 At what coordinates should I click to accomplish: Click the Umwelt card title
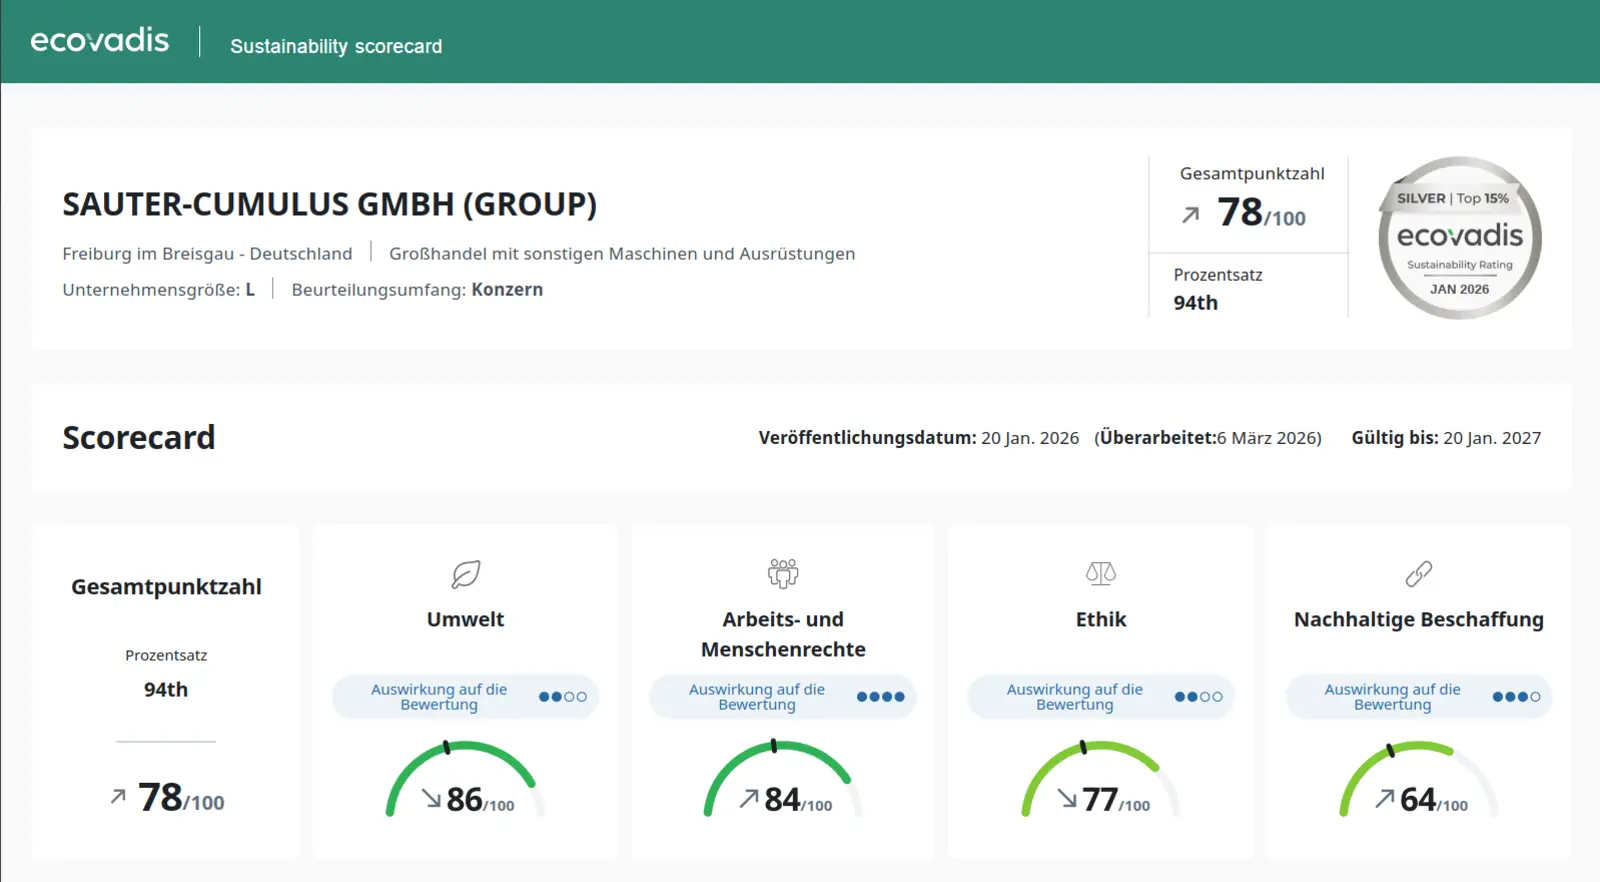point(465,620)
